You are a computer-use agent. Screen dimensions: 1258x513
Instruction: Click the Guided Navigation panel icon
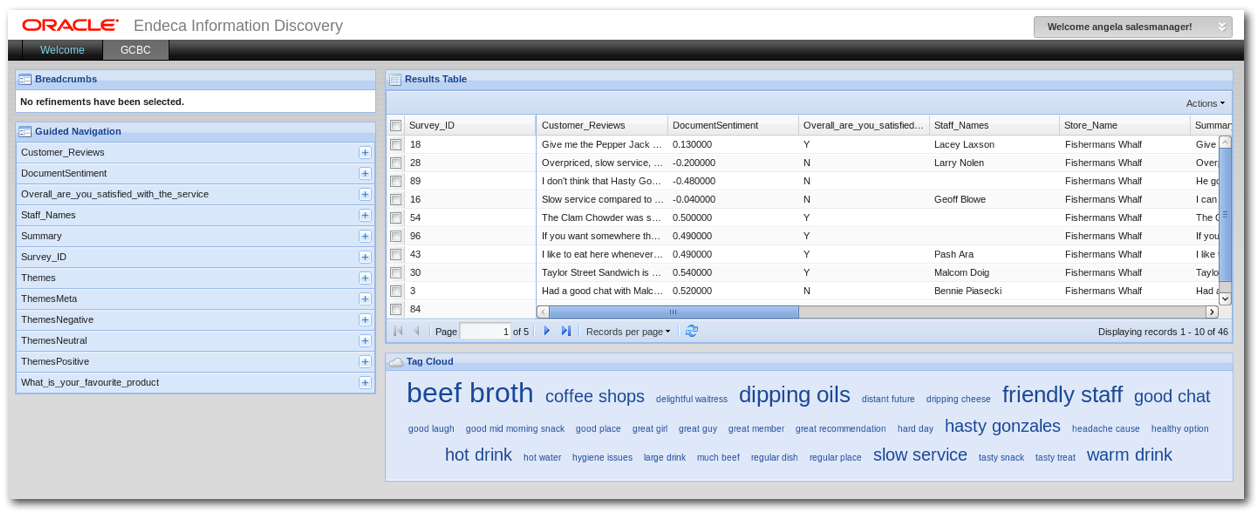point(25,131)
